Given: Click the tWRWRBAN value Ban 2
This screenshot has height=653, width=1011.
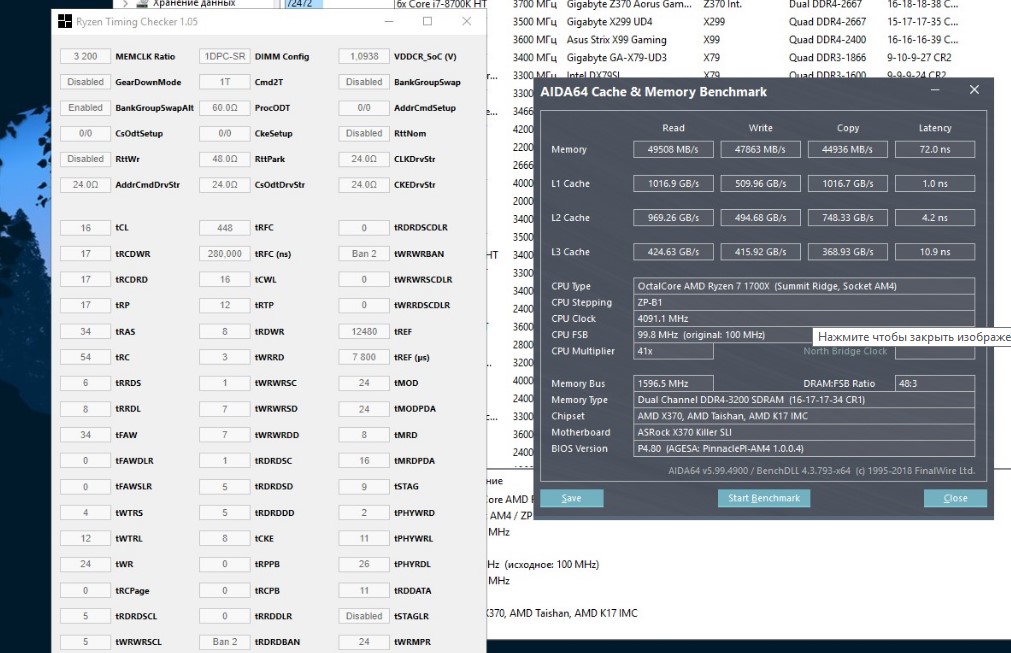Looking at the screenshot, I should [x=364, y=253].
